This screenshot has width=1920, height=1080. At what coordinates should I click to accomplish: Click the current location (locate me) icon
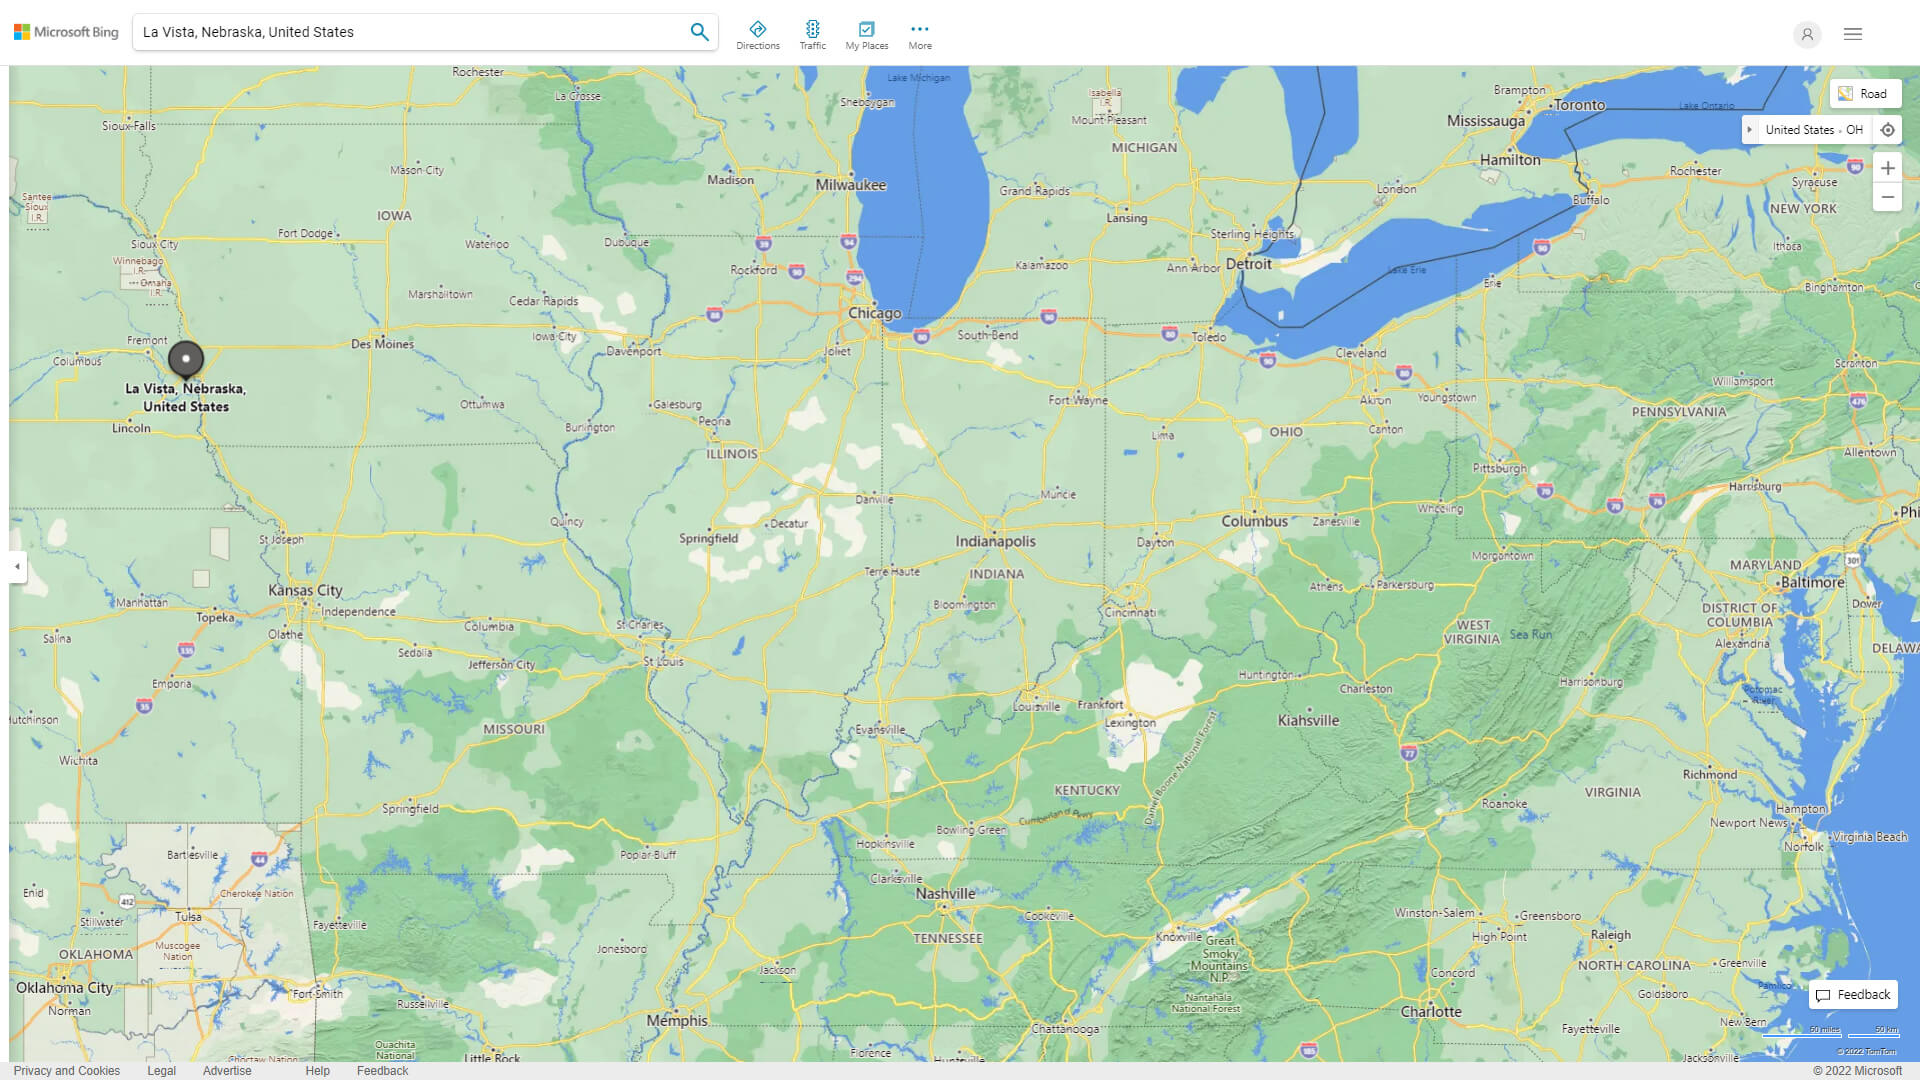click(1888, 129)
